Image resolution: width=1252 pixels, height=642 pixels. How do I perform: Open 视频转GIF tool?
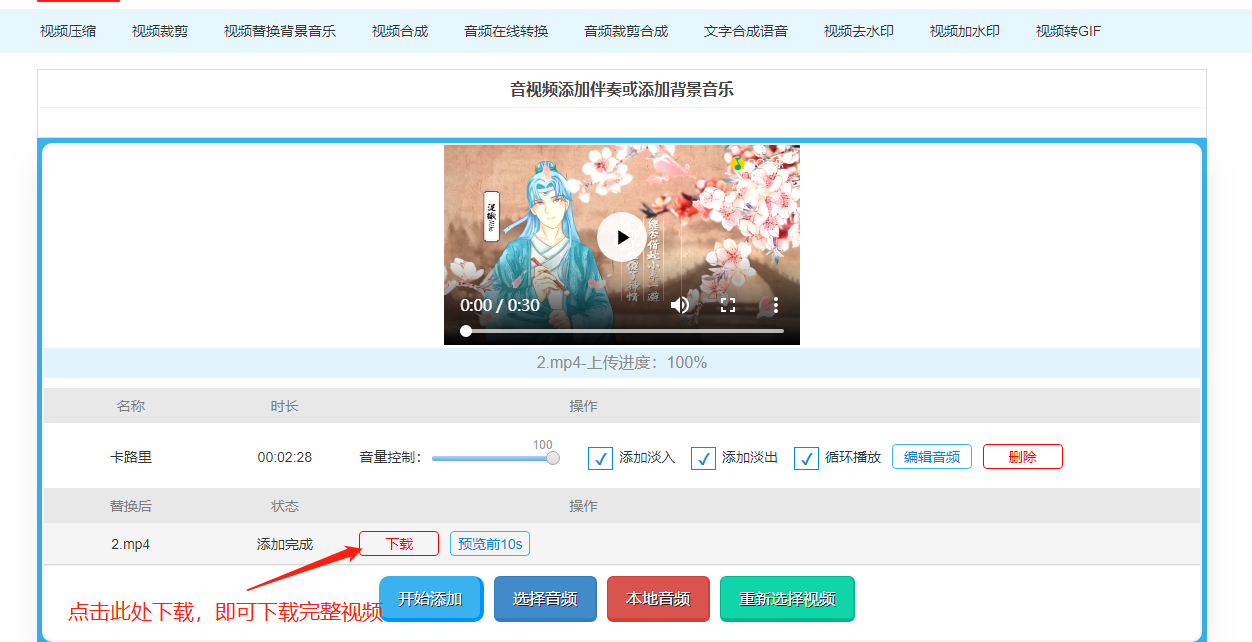[1068, 31]
